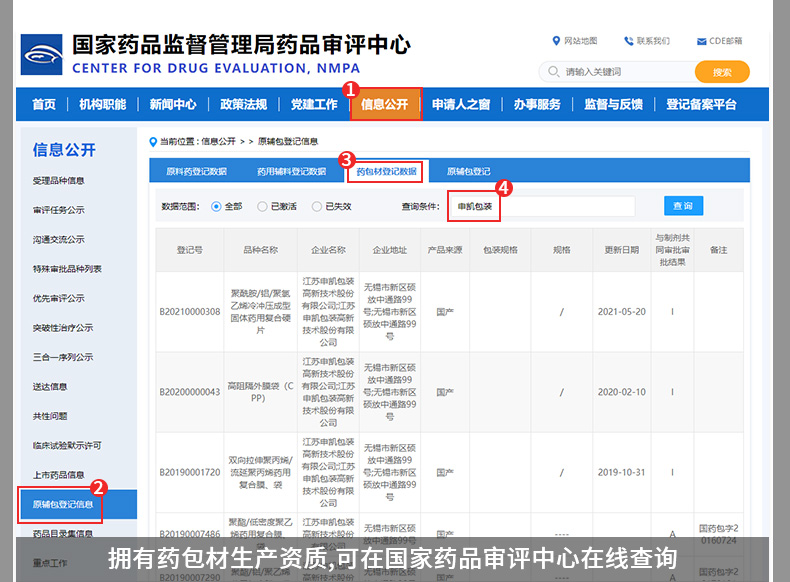Viewport: 790px width, 582px height.
Task: Click the breadcrumb location marker icon
Action: click(x=153, y=142)
